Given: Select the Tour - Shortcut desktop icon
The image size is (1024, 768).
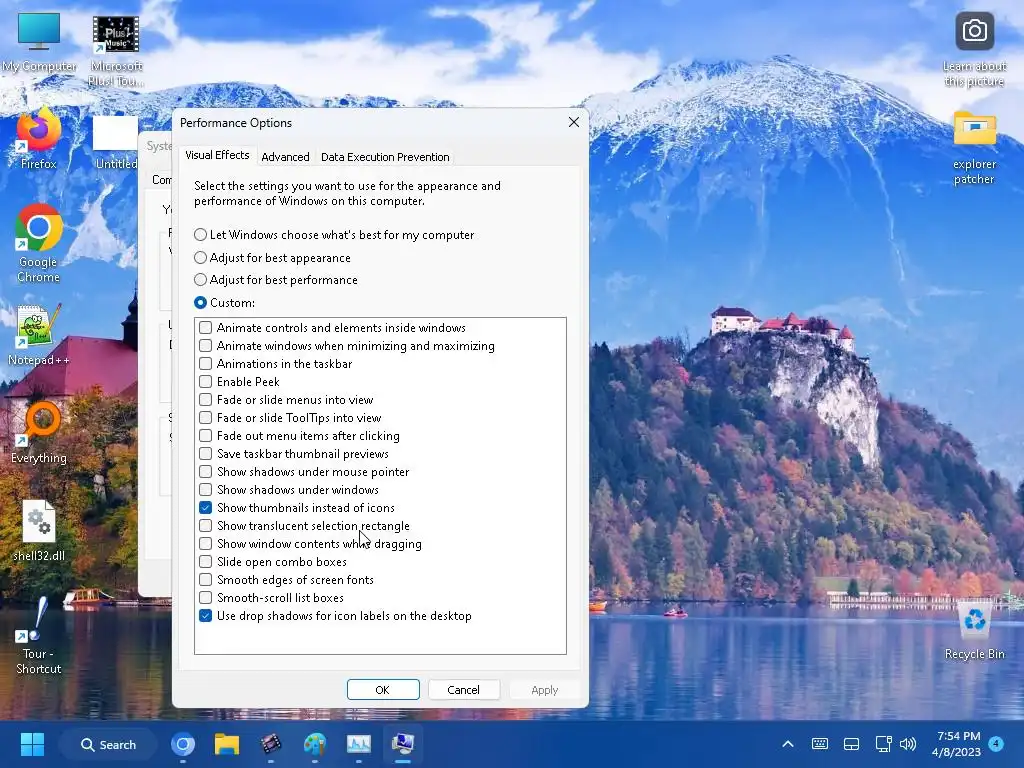Looking at the screenshot, I should click(x=39, y=636).
